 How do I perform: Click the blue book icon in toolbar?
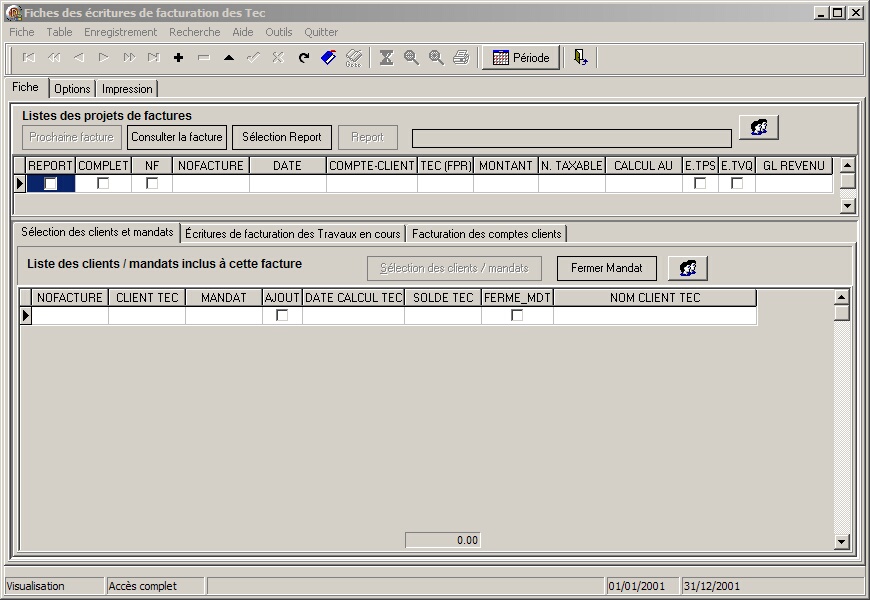(x=328, y=58)
